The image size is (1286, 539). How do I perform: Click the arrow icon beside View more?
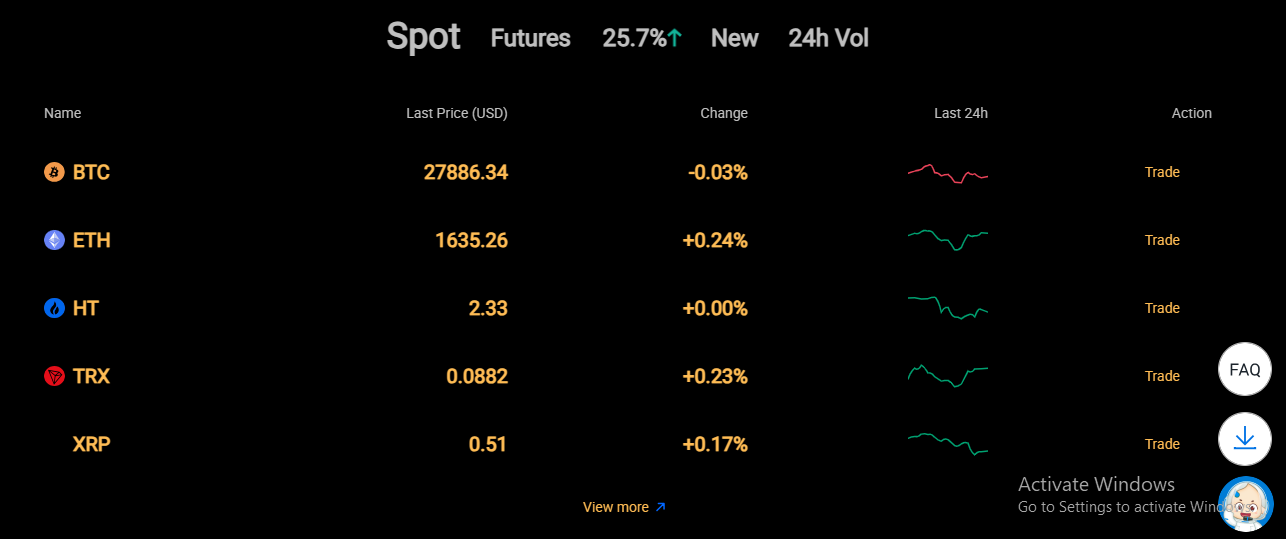coord(660,507)
